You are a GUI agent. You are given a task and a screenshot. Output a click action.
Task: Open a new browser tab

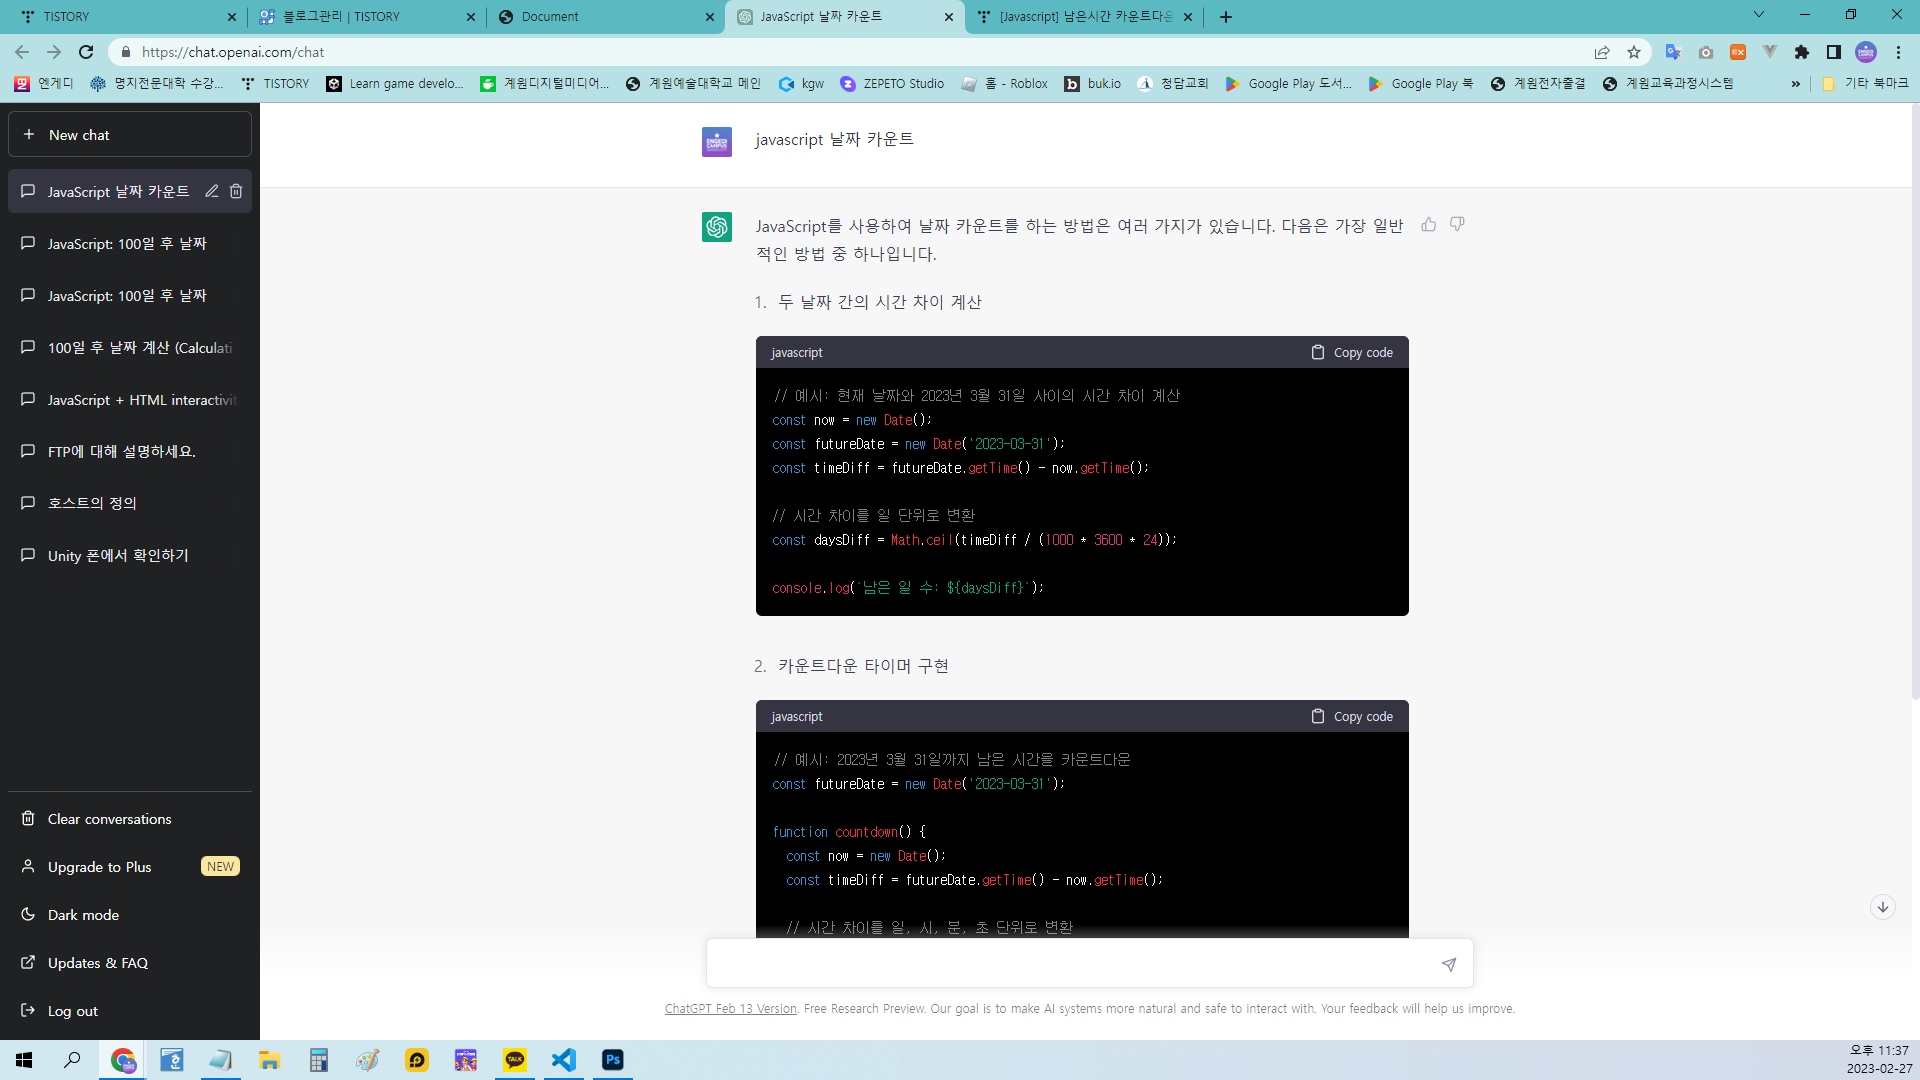click(1226, 17)
